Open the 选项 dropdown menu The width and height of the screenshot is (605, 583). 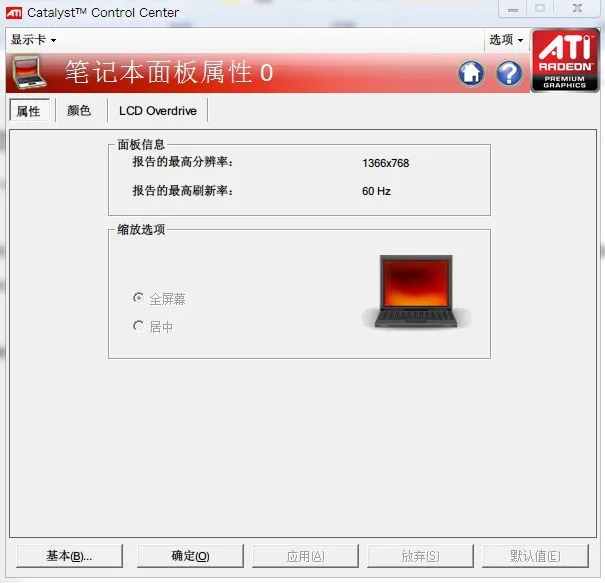[506, 39]
